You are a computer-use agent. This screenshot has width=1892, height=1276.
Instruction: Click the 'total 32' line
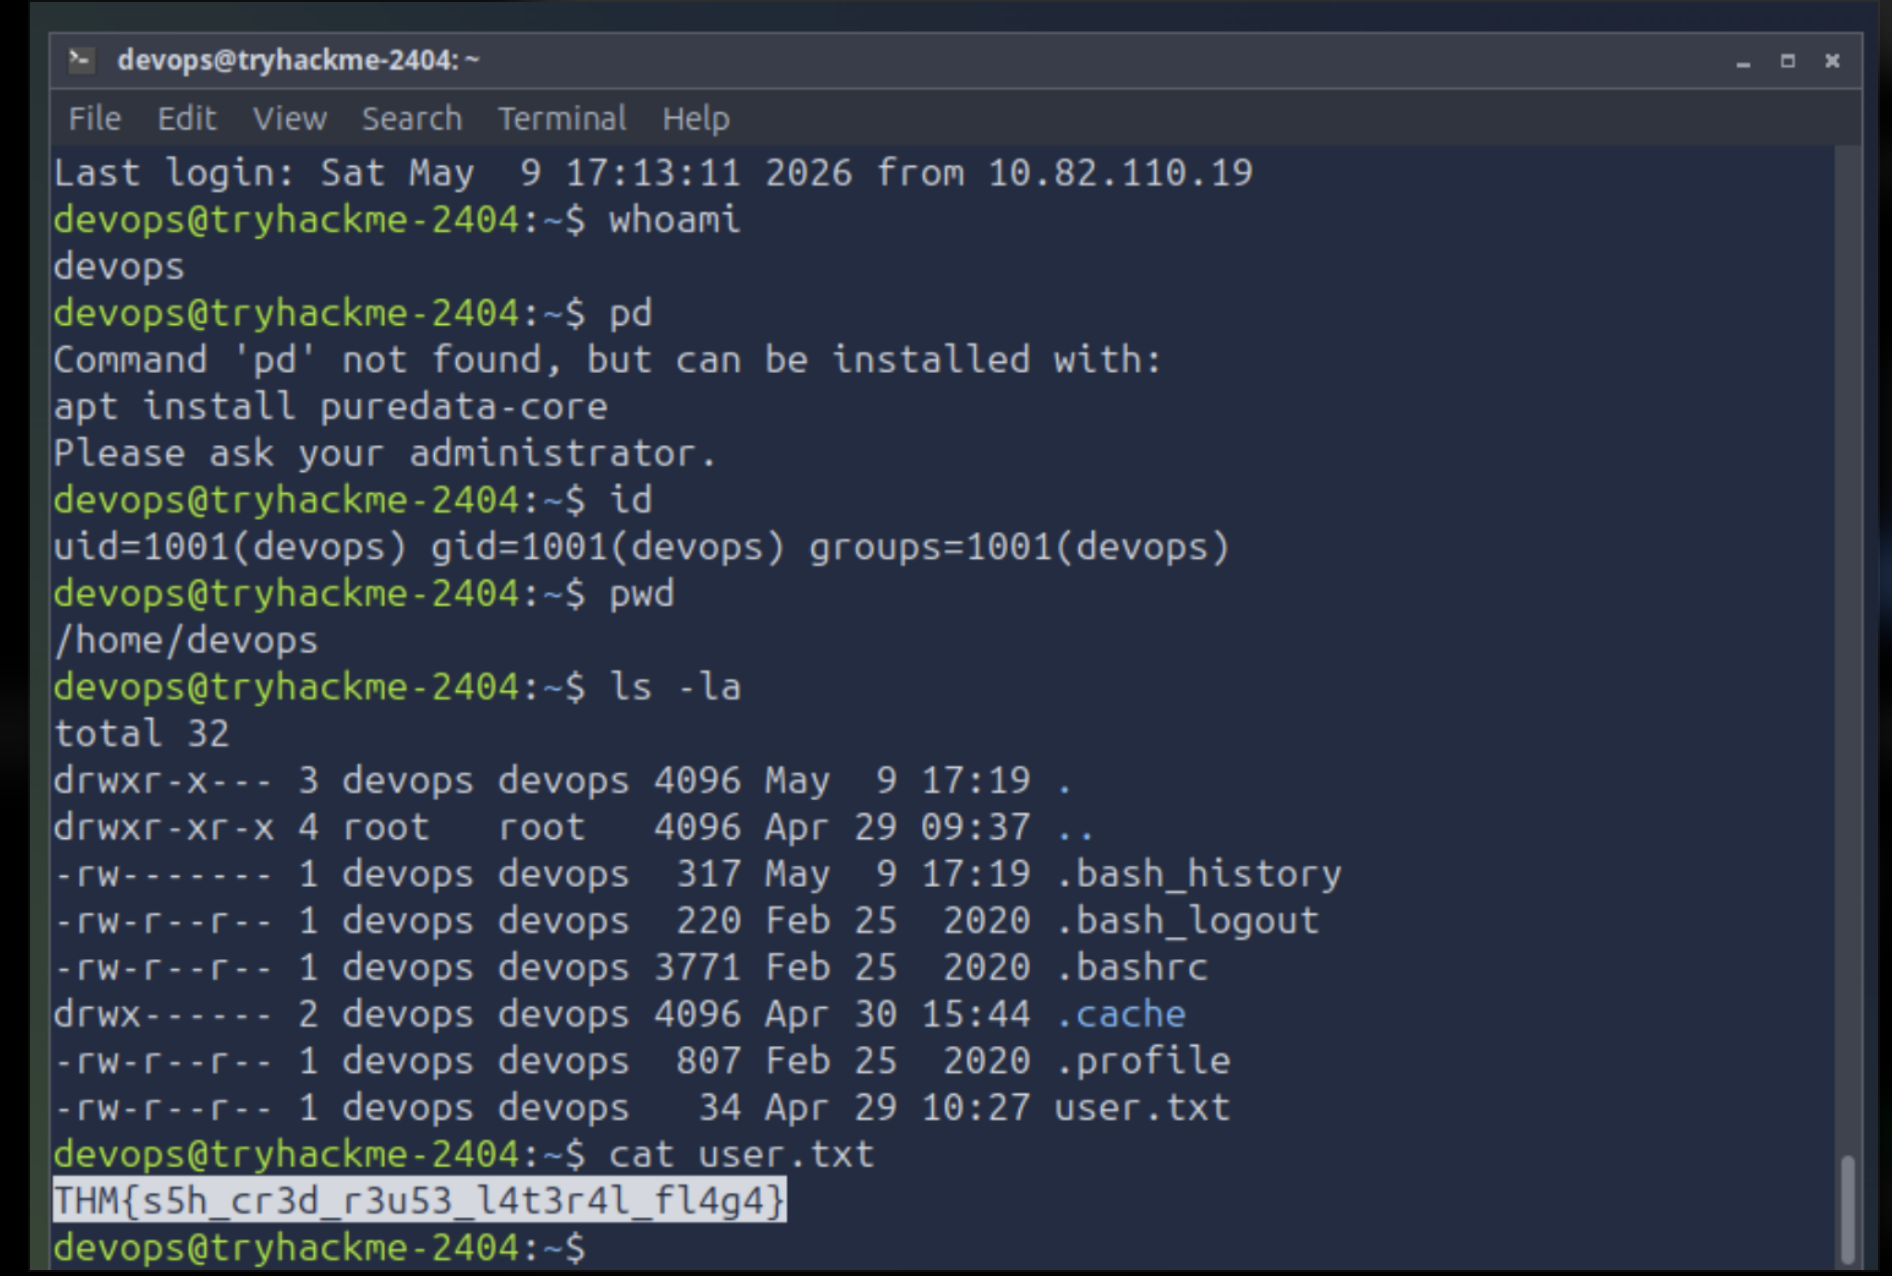(142, 734)
